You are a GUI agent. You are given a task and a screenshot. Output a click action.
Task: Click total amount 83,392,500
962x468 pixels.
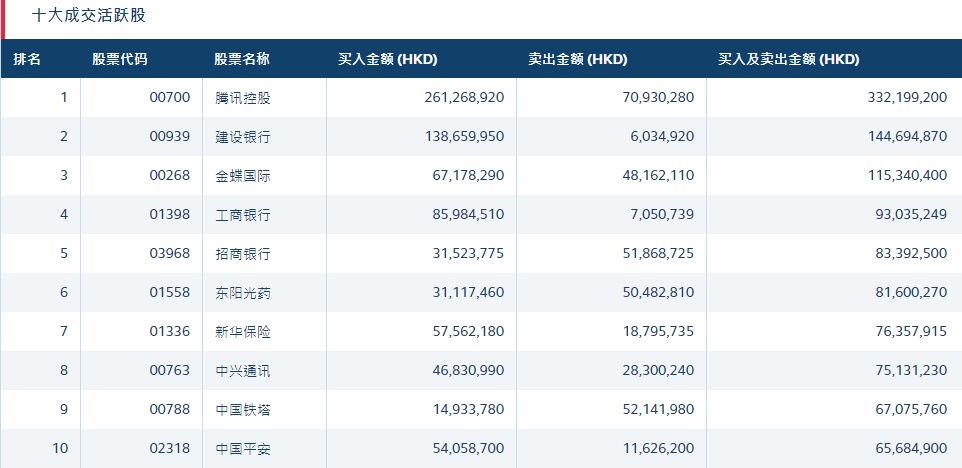coord(911,253)
